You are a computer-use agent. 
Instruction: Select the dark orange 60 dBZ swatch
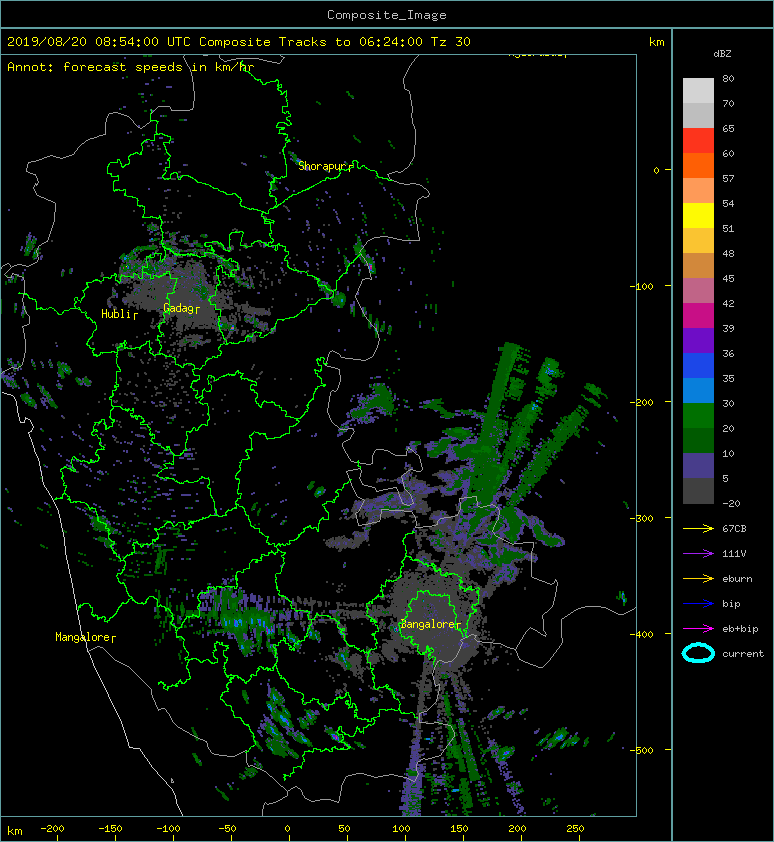click(698, 165)
